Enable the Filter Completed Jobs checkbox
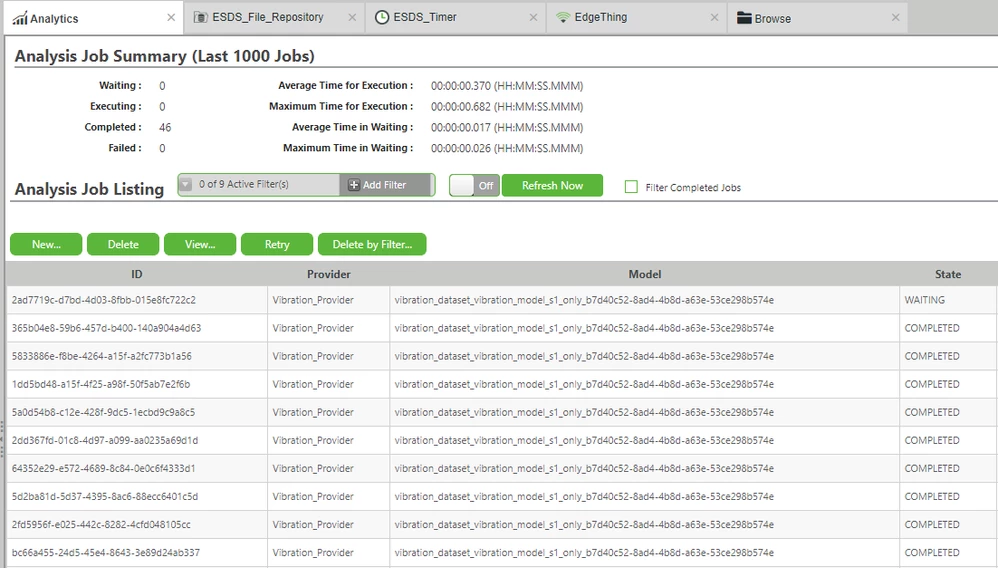 [631, 187]
